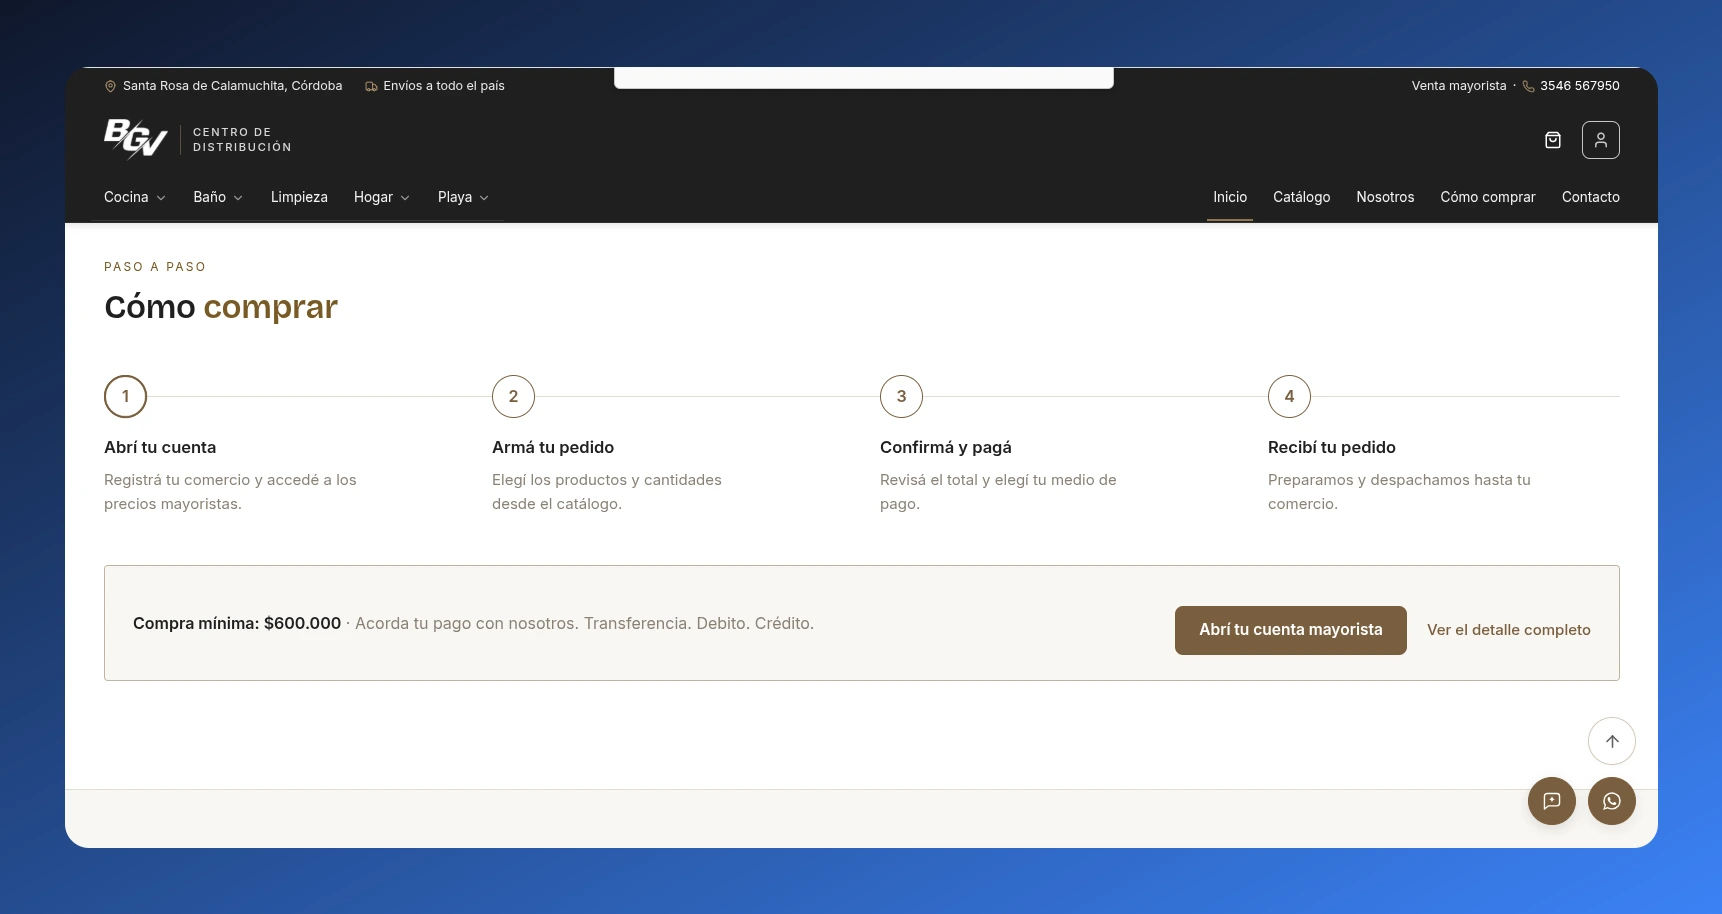Open the Catálogo nav link
Image resolution: width=1722 pixels, height=914 pixels.
point(1301,197)
